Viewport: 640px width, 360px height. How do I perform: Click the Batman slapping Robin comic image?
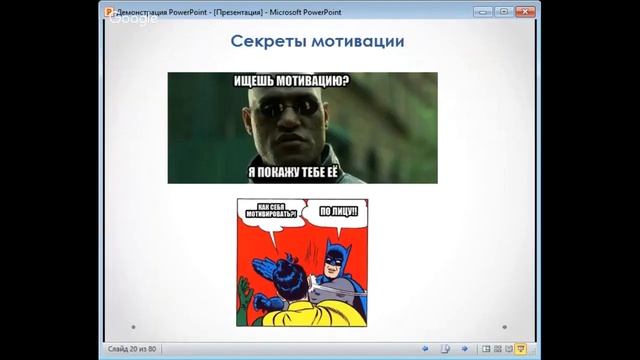point(302,262)
